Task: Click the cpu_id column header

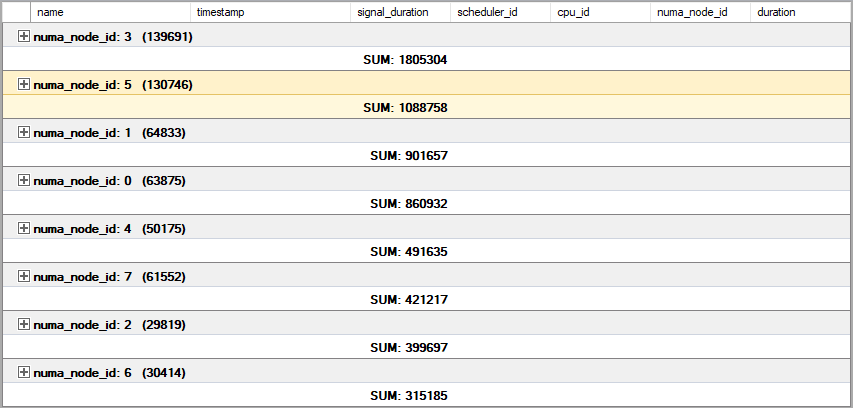Action: tap(600, 13)
